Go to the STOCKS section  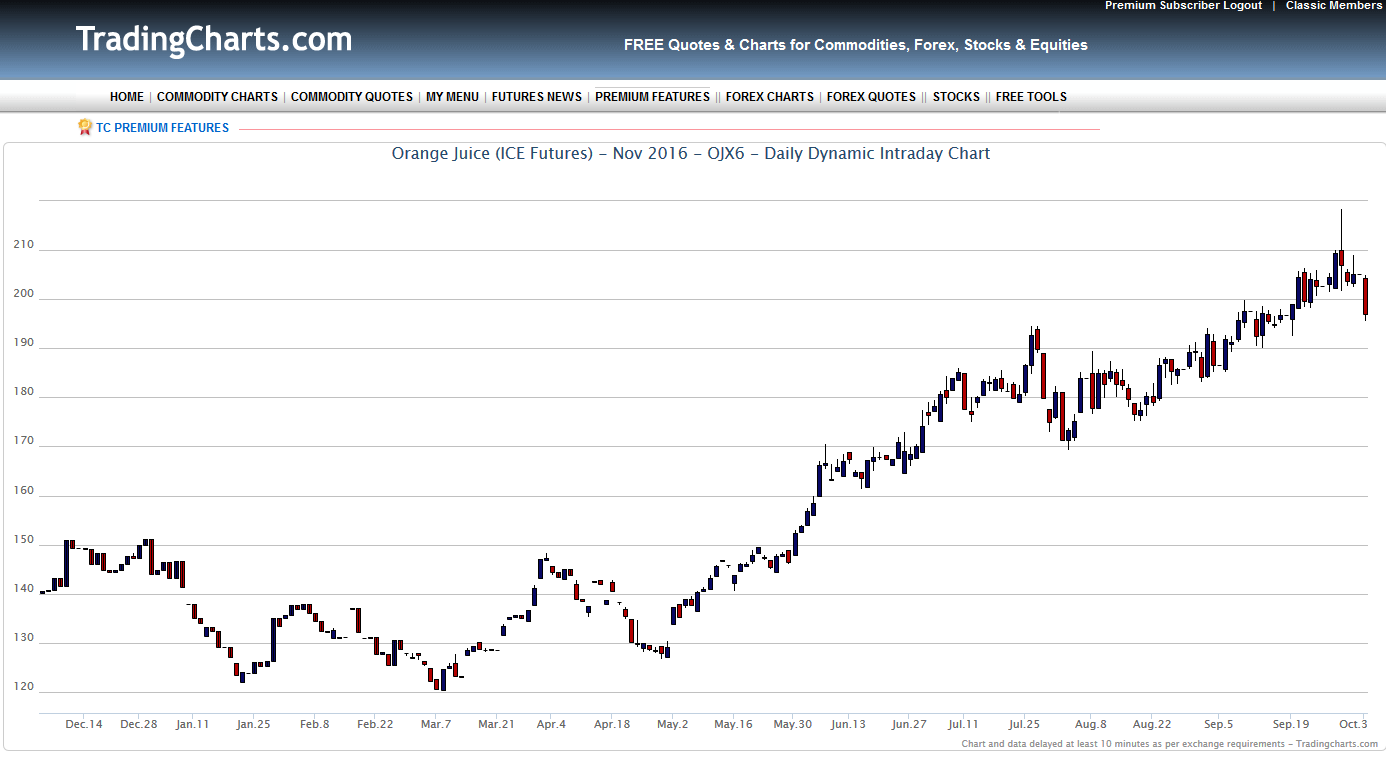pyautogui.click(x=956, y=97)
